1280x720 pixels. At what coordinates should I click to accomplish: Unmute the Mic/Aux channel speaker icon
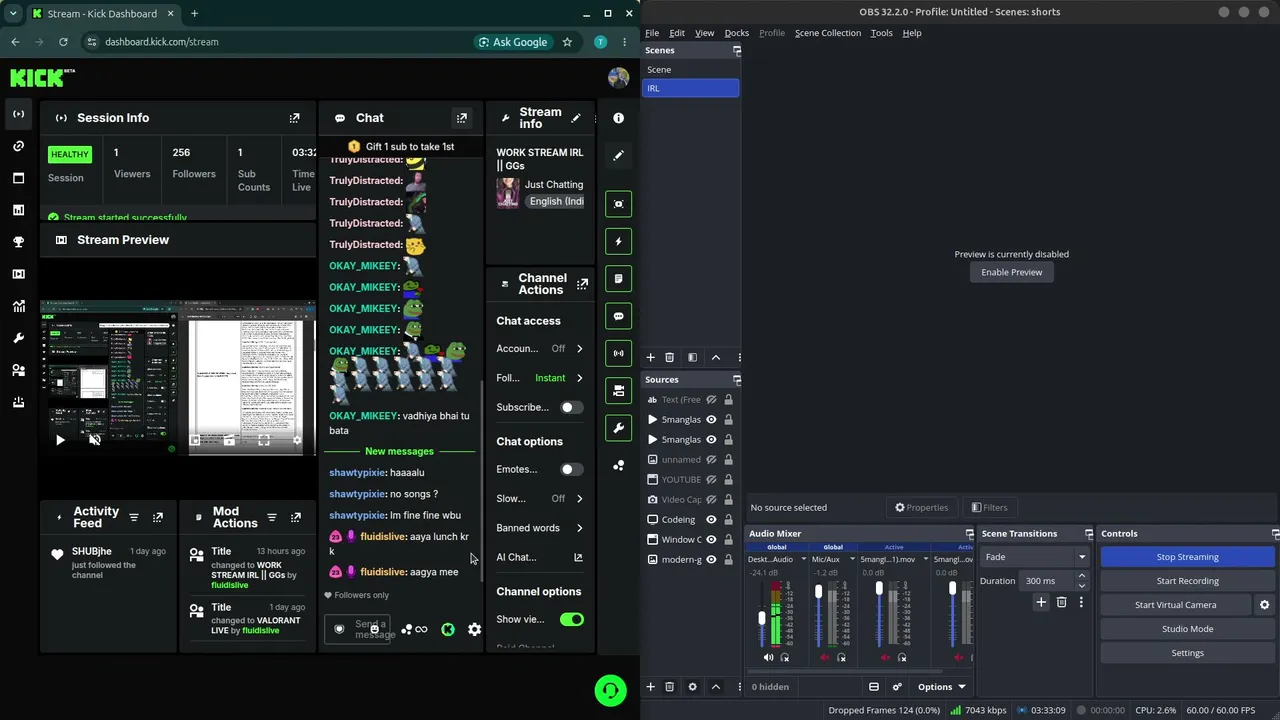[x=825, y=657]
